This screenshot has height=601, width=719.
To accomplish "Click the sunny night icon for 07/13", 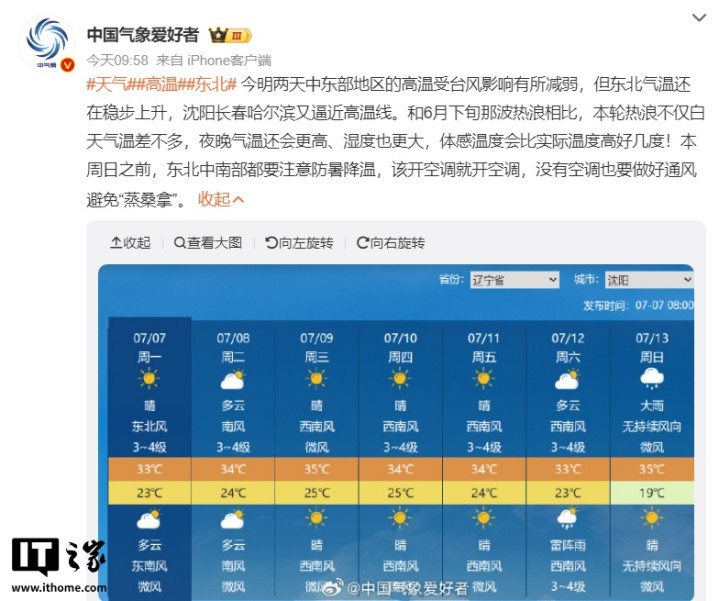I will tap(652, 518).
